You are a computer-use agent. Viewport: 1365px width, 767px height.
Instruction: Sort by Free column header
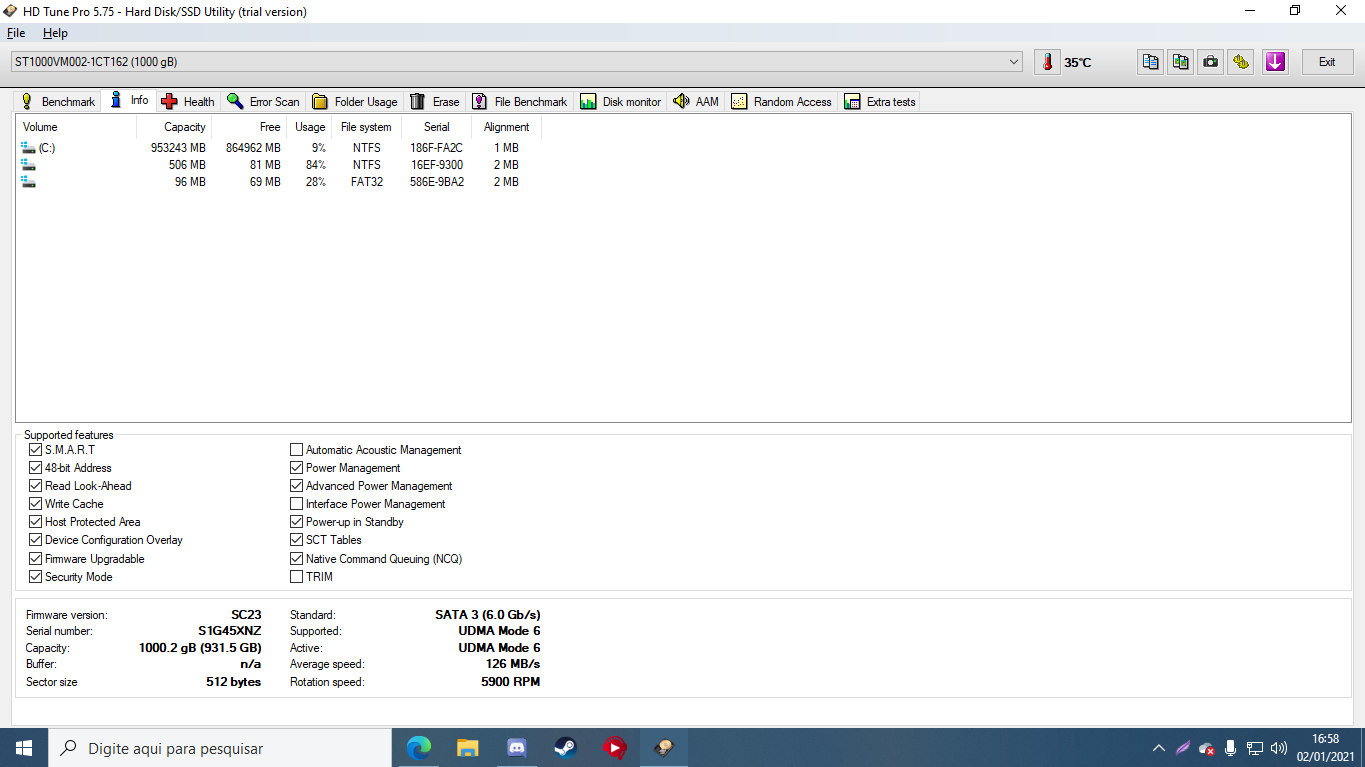[249, 127]
